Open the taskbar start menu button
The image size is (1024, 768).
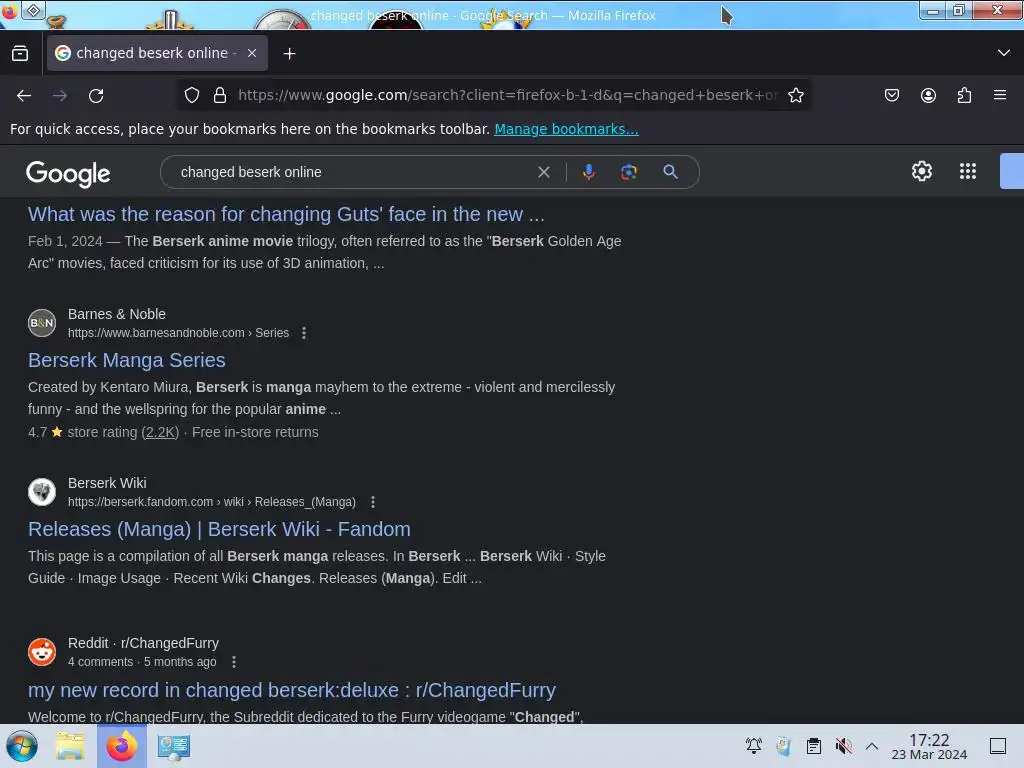(x=22, y=746)
